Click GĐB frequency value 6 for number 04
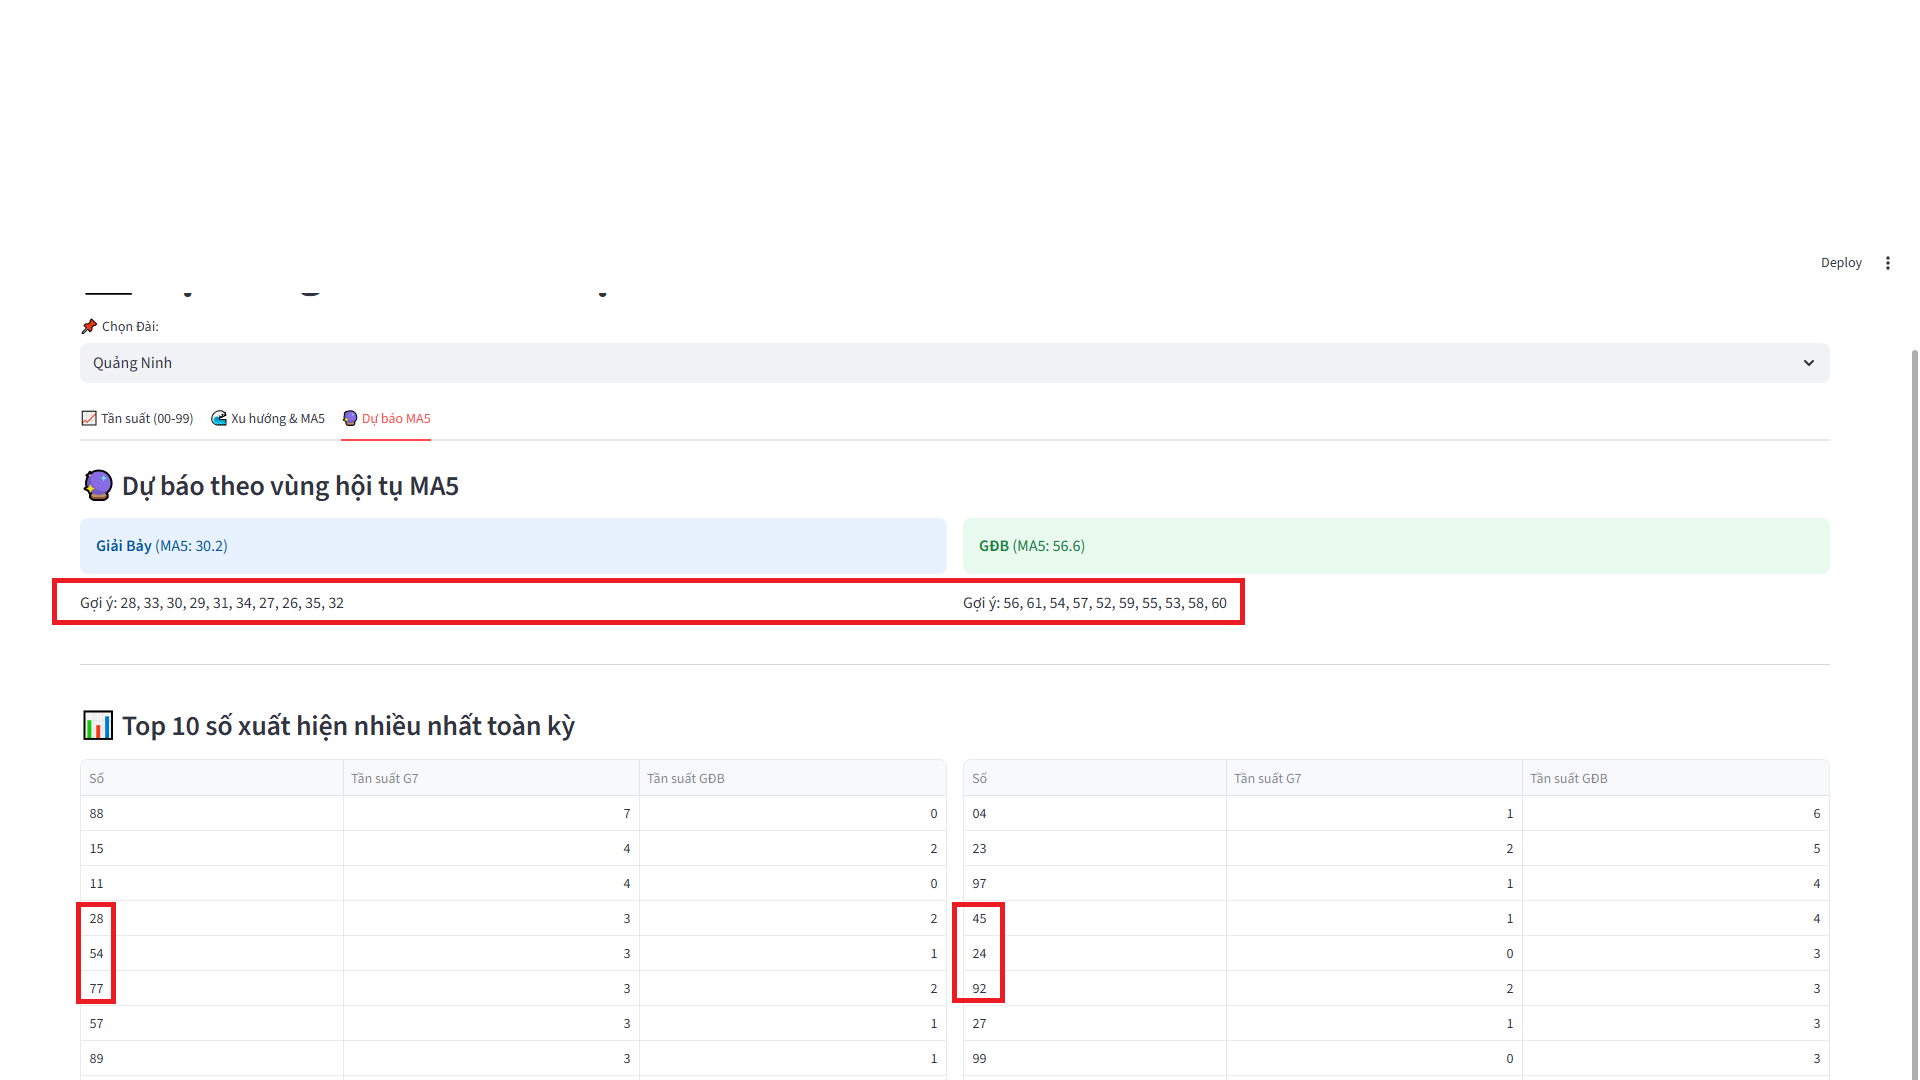1920x1080 pixels. click(x=1675, y=813)
